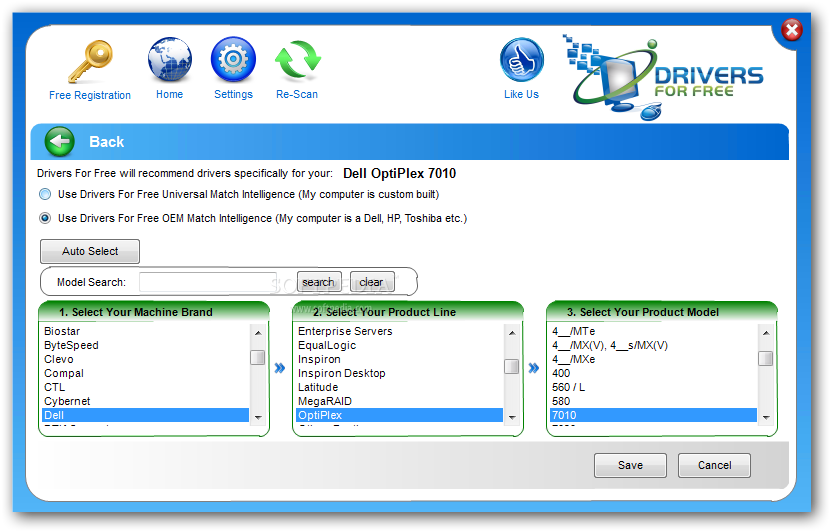Click Save button
The height and width of the screenshot is (532, 831).
[630, 465]
